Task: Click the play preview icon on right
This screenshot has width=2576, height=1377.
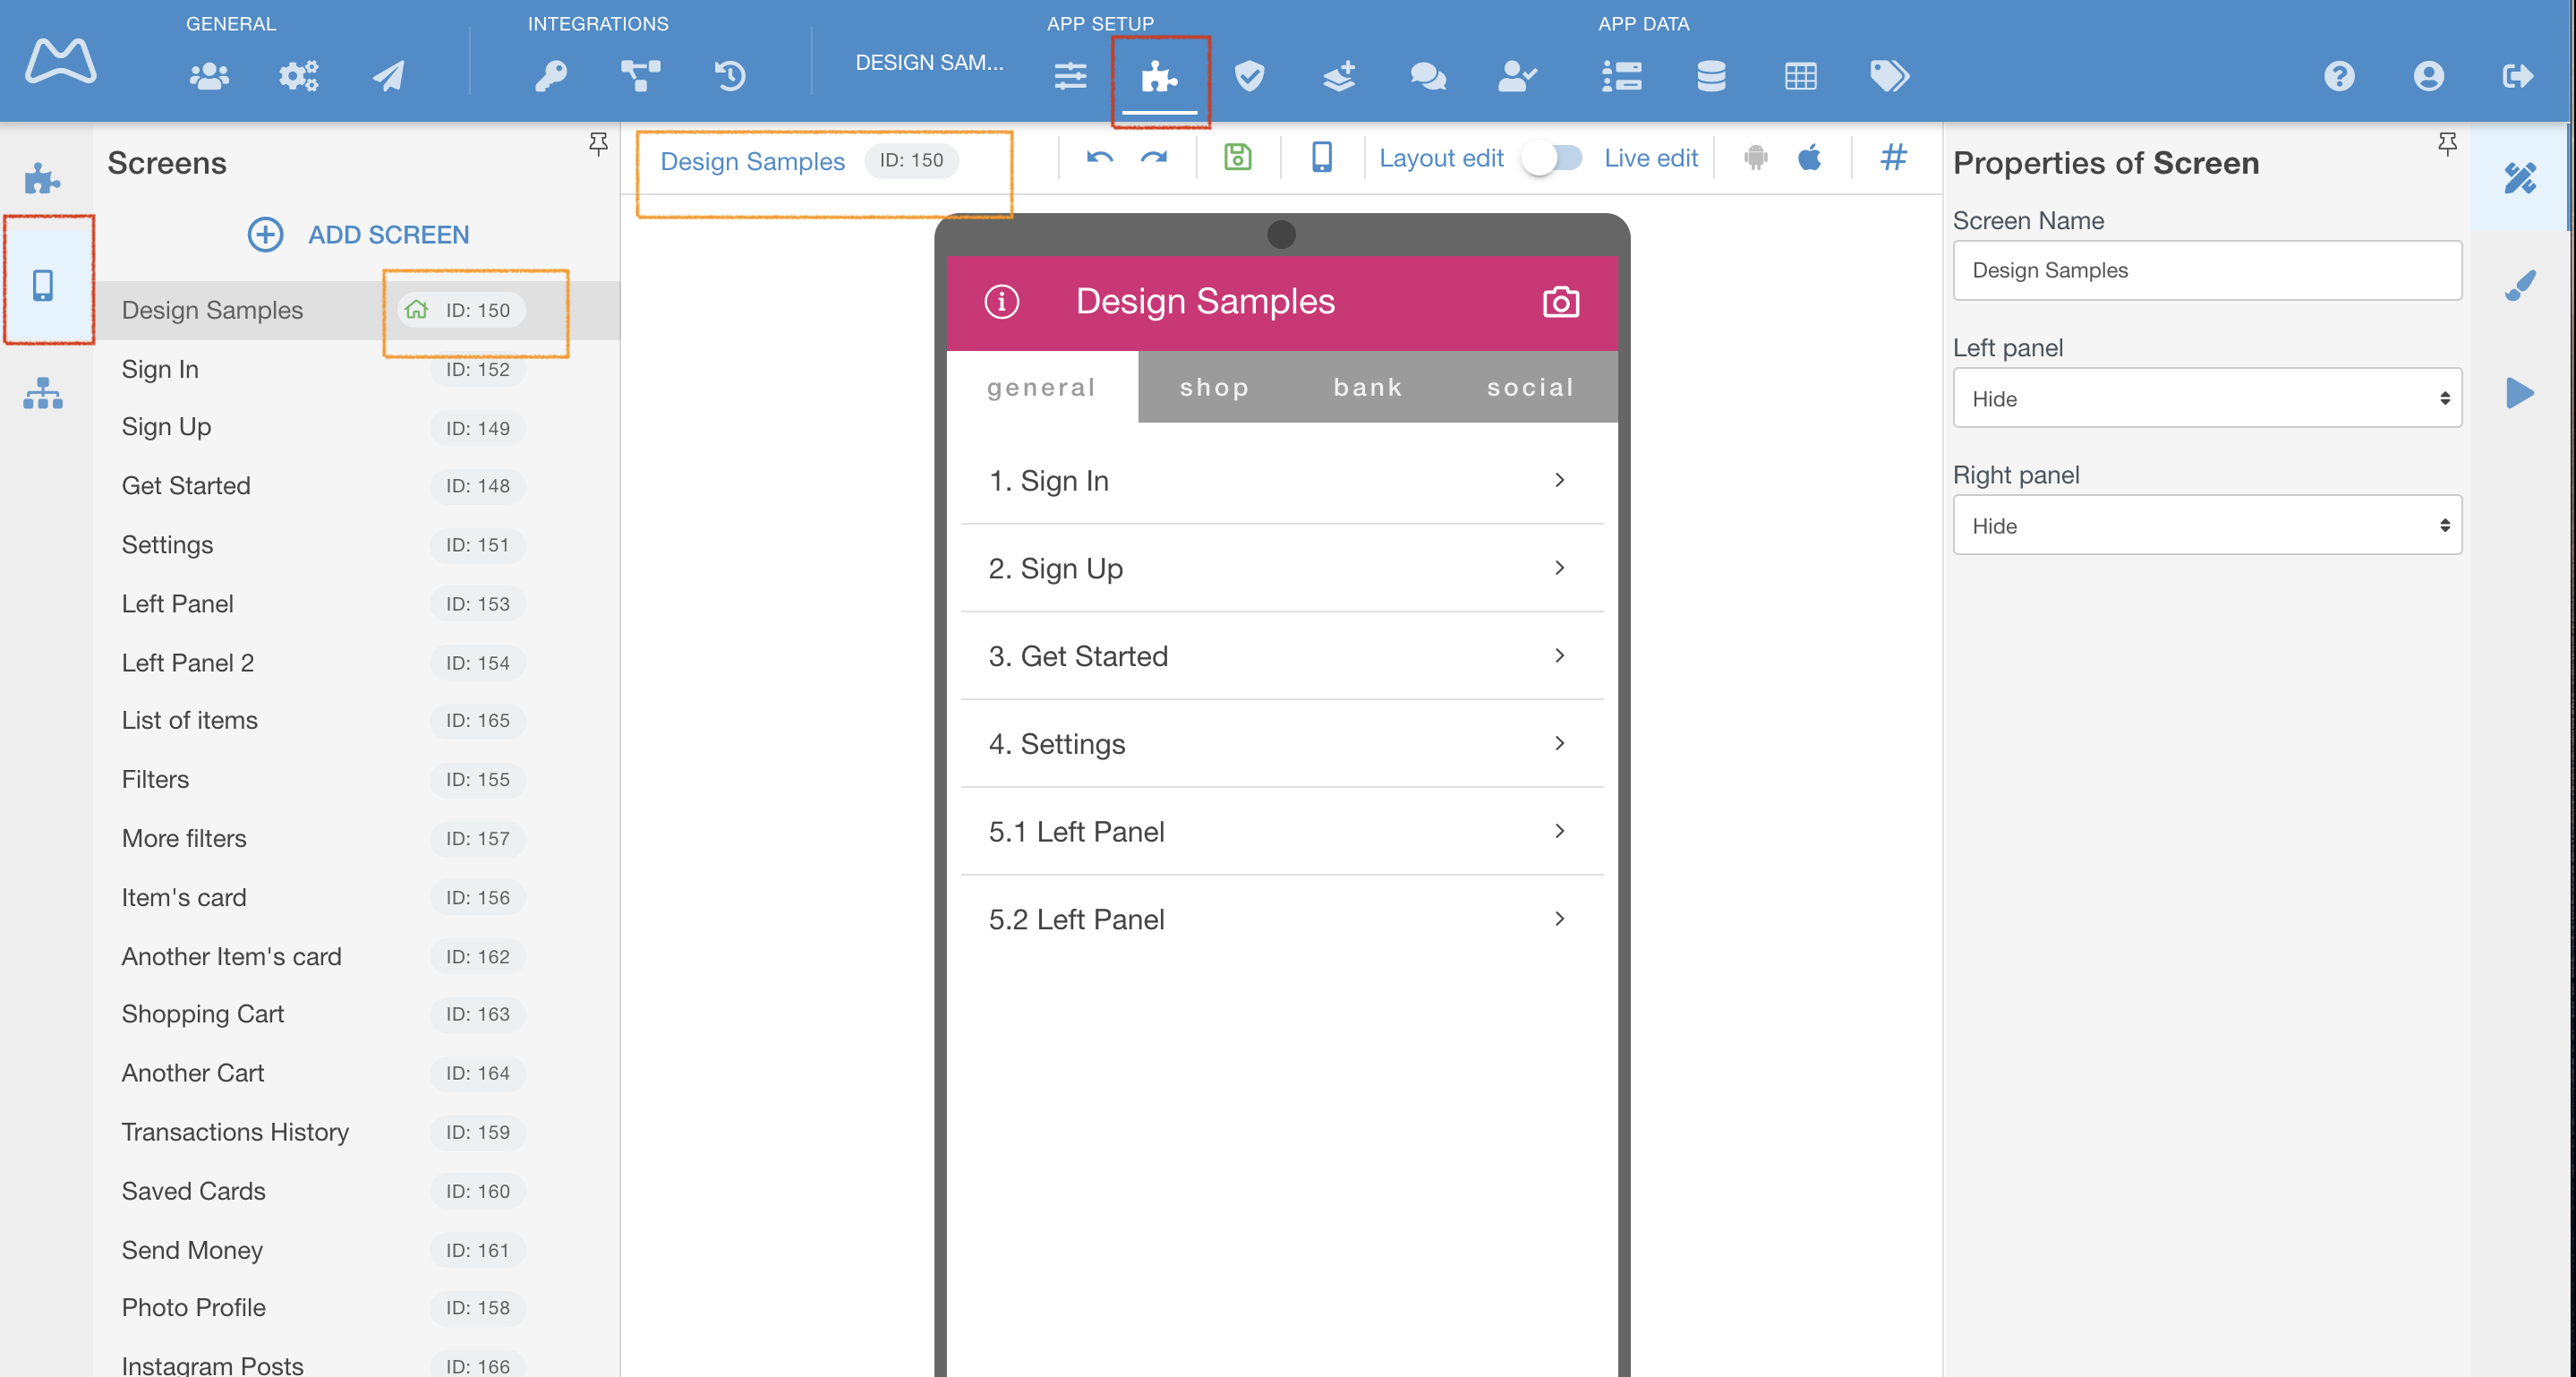Action: [2520, 393]
